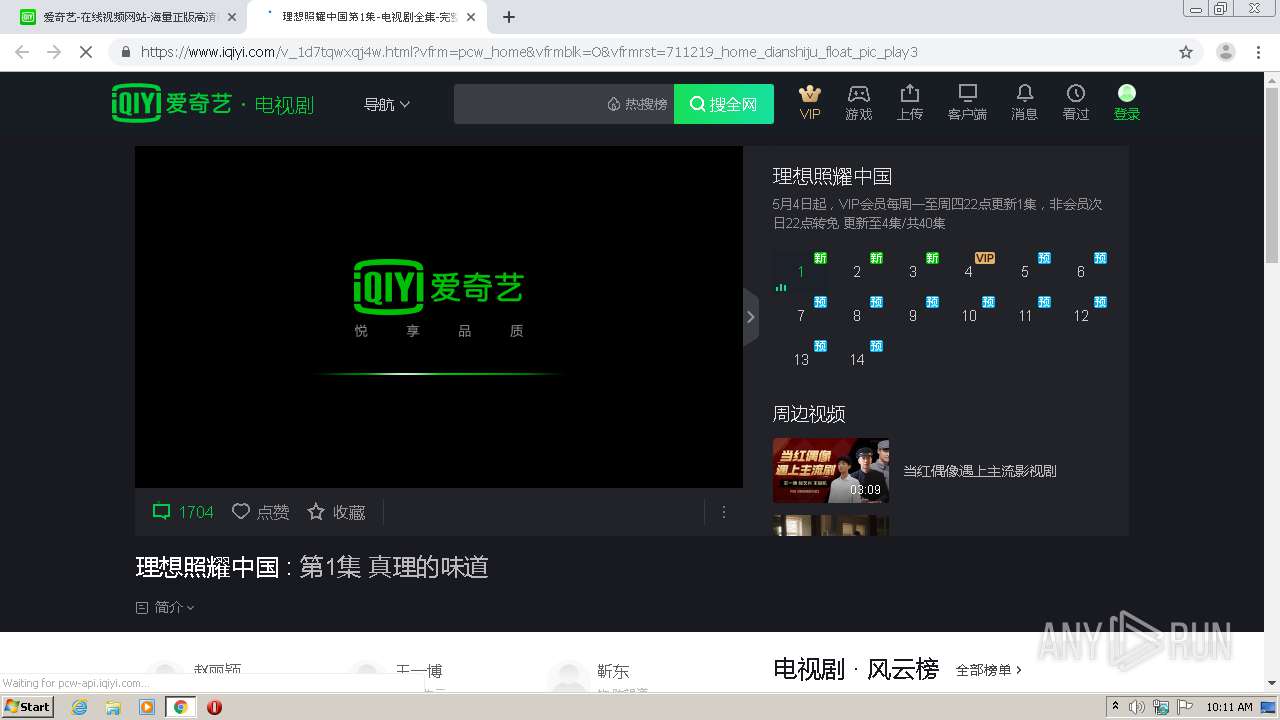Click the iQIYI logo in header
This screenshot has width=1280, height=720.
[171, 103]
